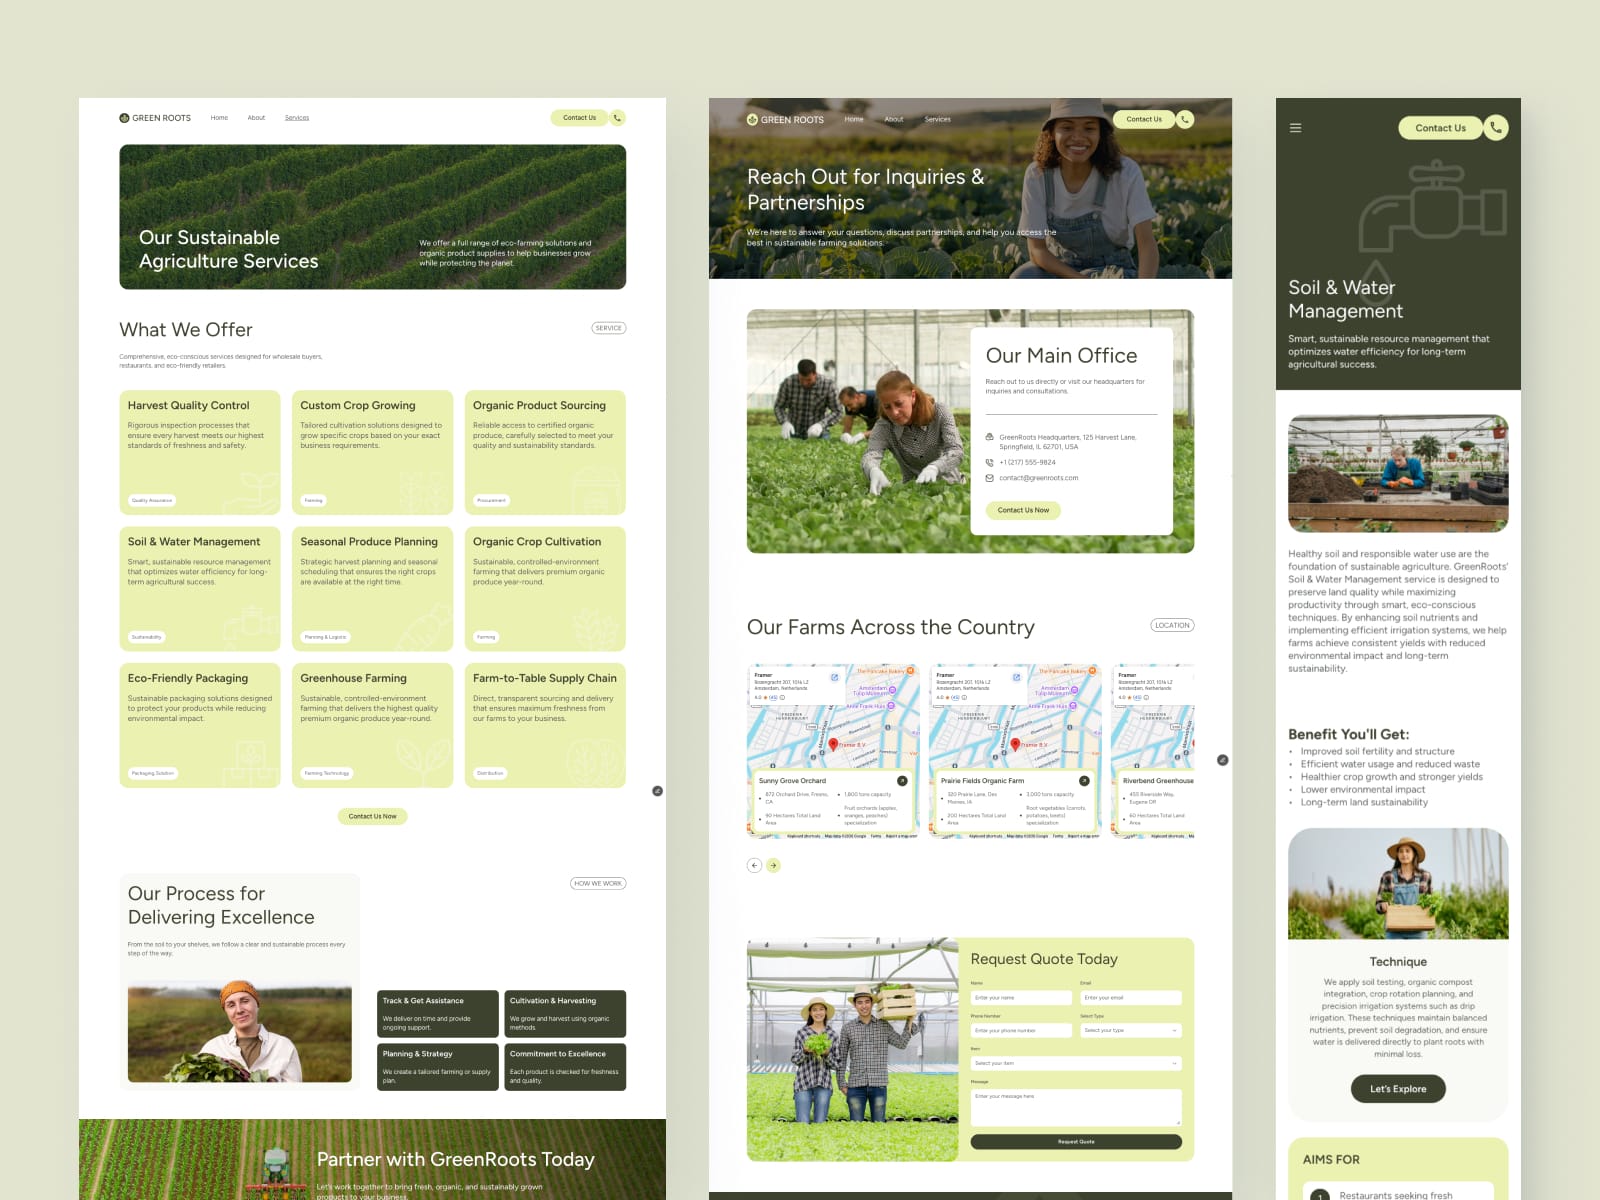Click Services in the contact page navigation
Viewport: 1600px width, 1200px height.
pyautogui.click(x=938, y=120)
